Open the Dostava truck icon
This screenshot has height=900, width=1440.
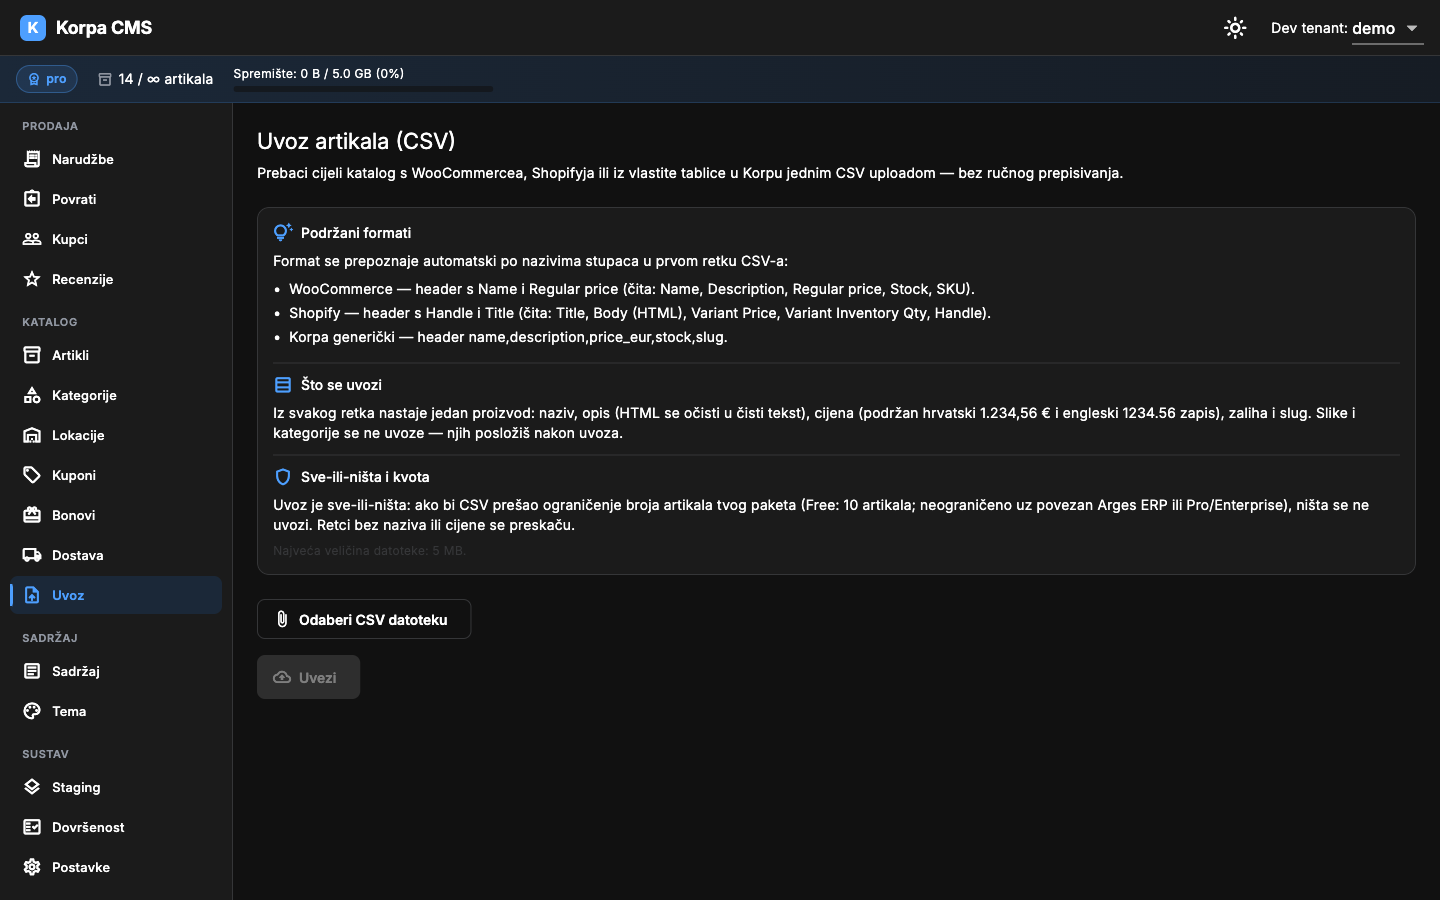32,555
